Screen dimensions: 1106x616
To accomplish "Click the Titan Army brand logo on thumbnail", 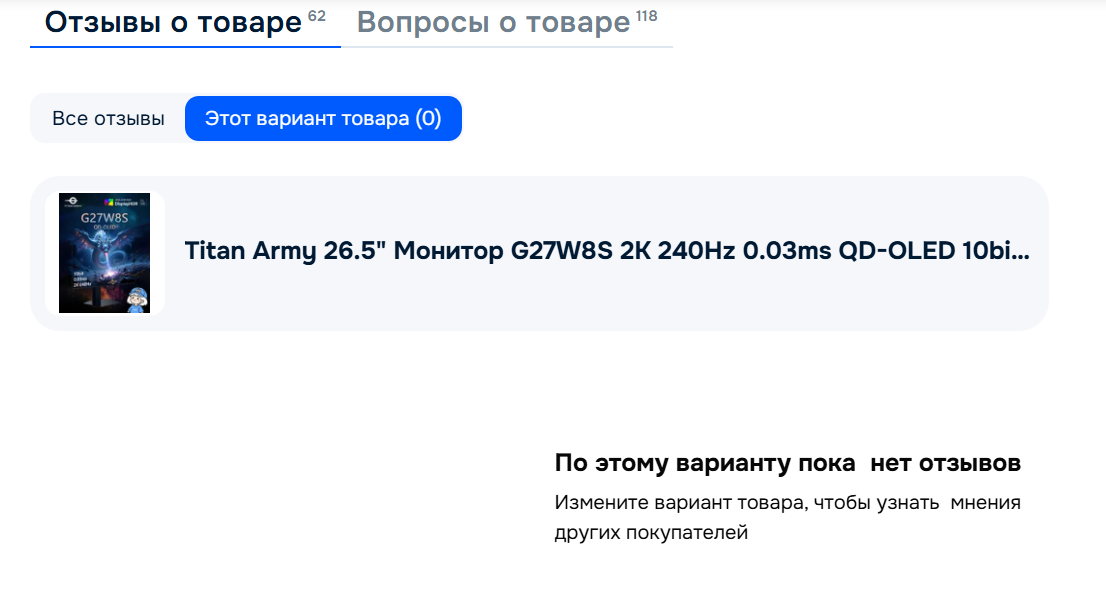I will click(73, 202).
